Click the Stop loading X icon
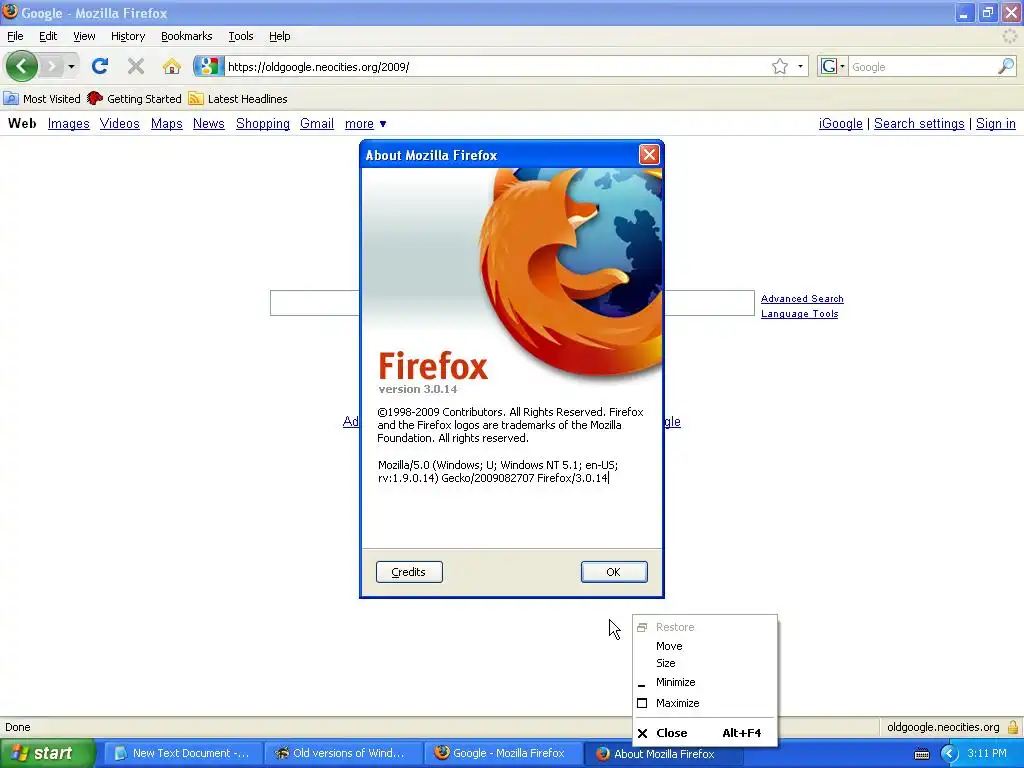Screen dimensions: 1024x768 [136, 66]
